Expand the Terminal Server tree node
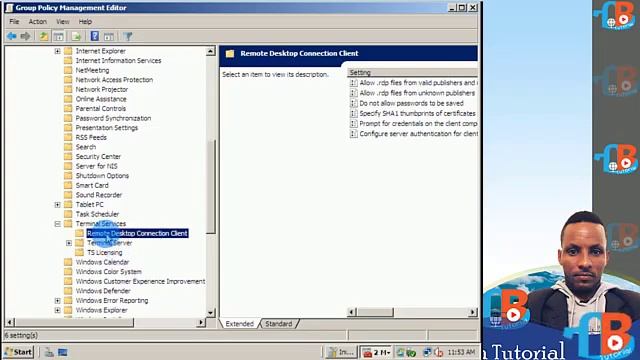This screenshot has width=640, height=360. [x=69, y=243]
